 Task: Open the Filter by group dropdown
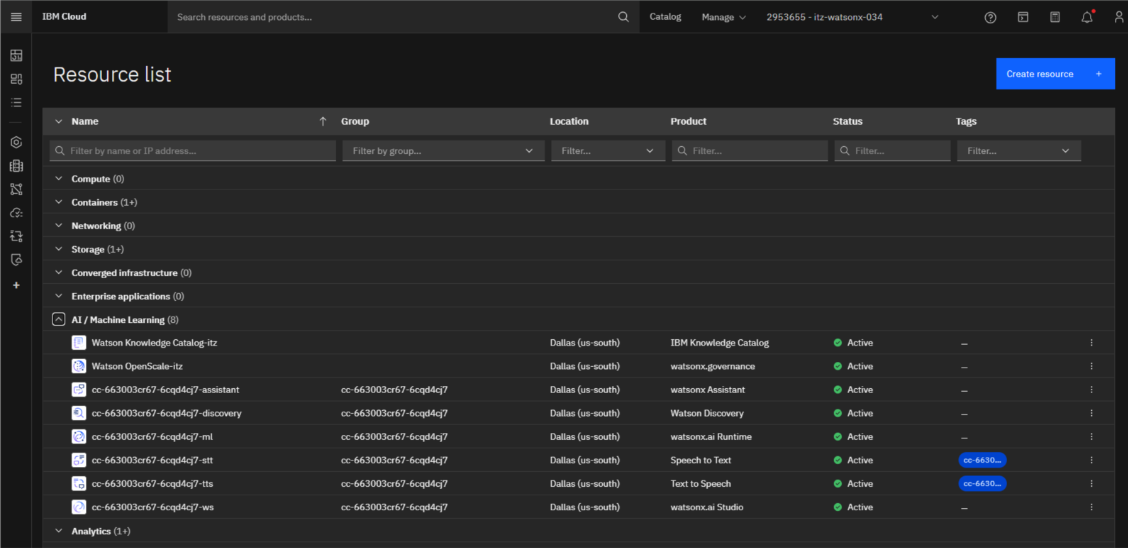(x=443, y=151)
